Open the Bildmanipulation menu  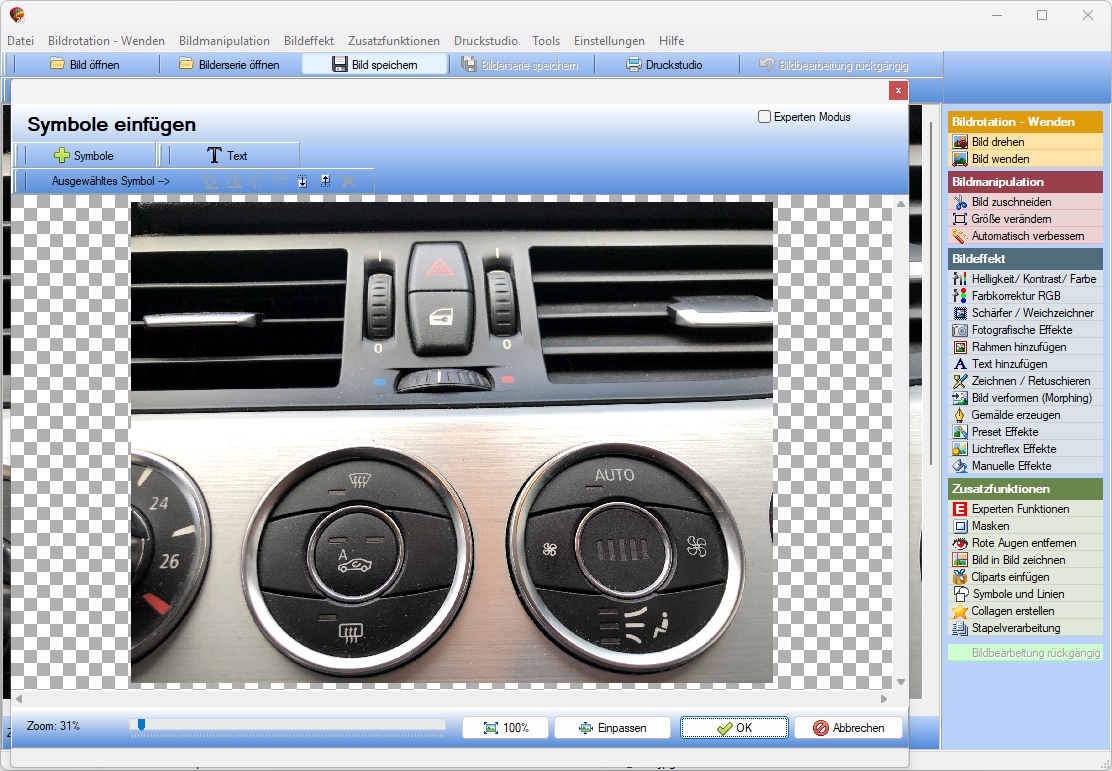click(x=224, y=40)
